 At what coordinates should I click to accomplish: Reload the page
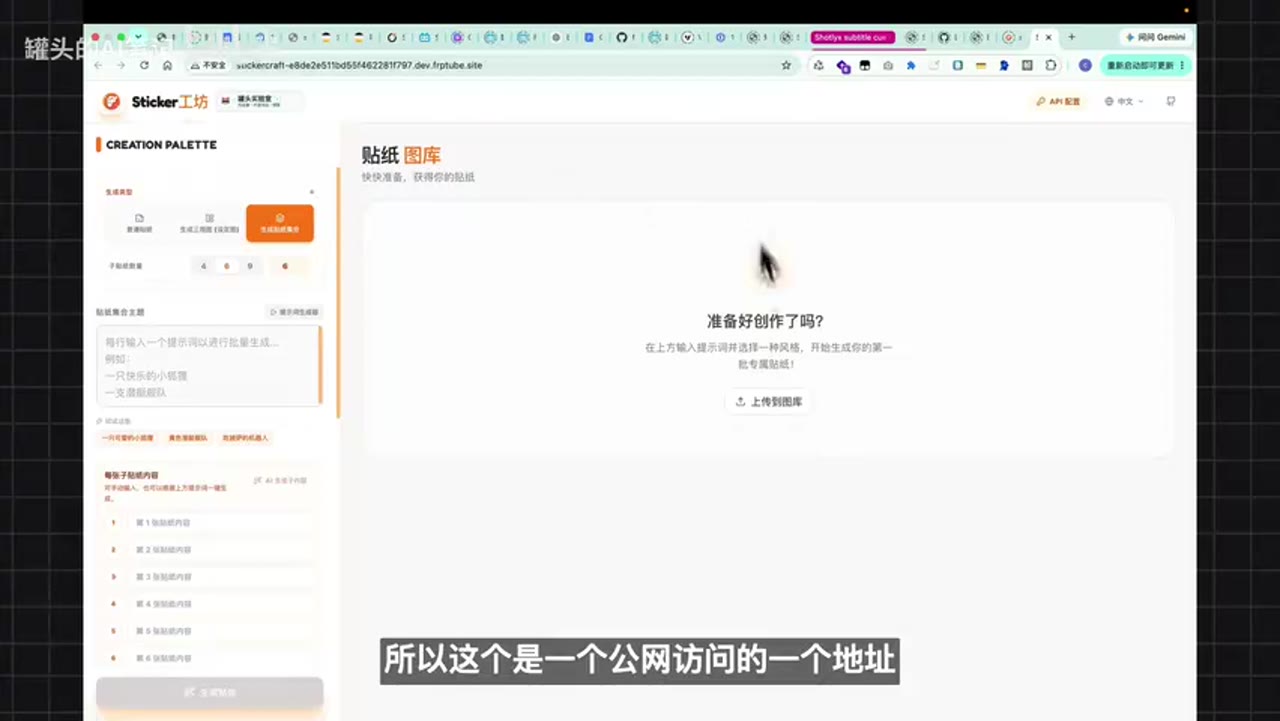[144, 65]
